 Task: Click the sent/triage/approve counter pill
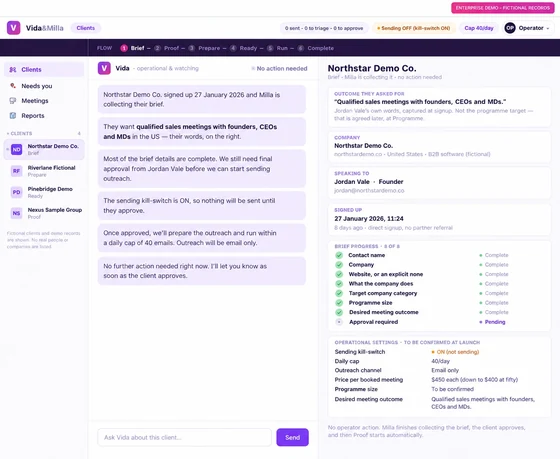324,28
